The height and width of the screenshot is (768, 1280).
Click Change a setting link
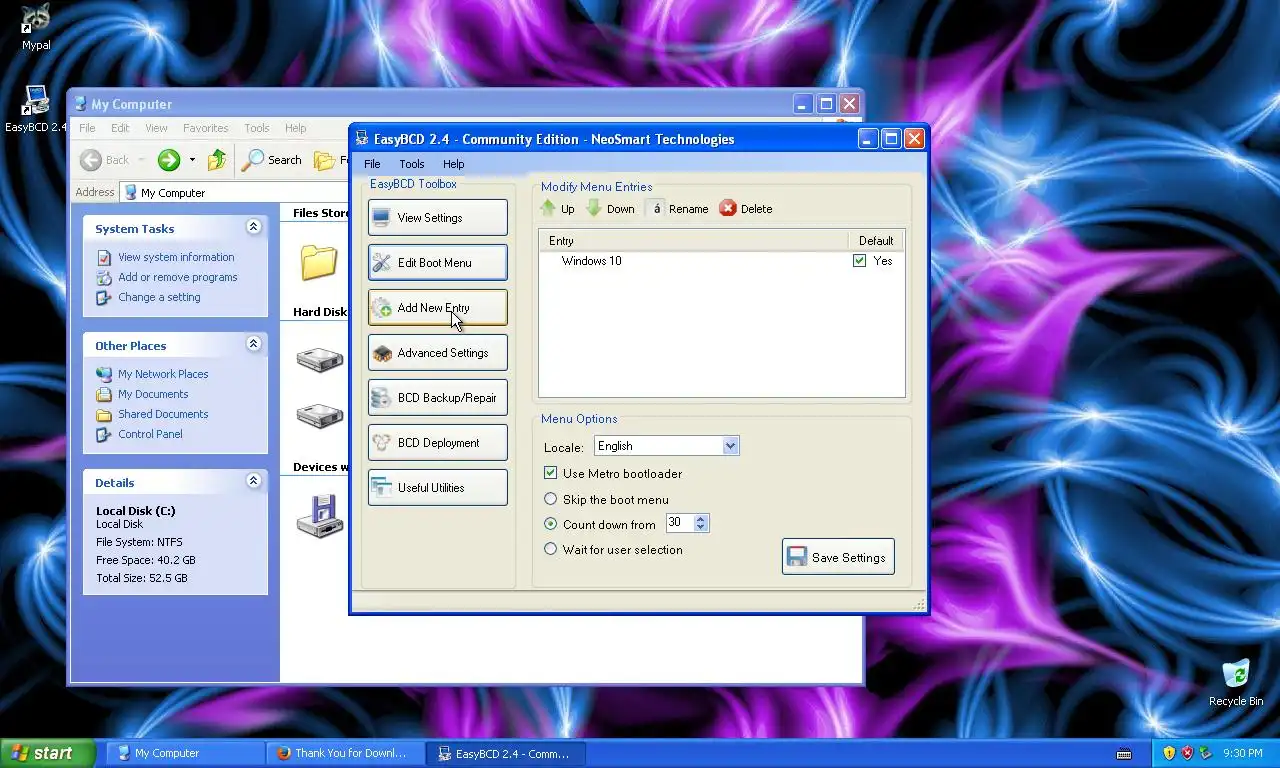click(x=159, y=297)
